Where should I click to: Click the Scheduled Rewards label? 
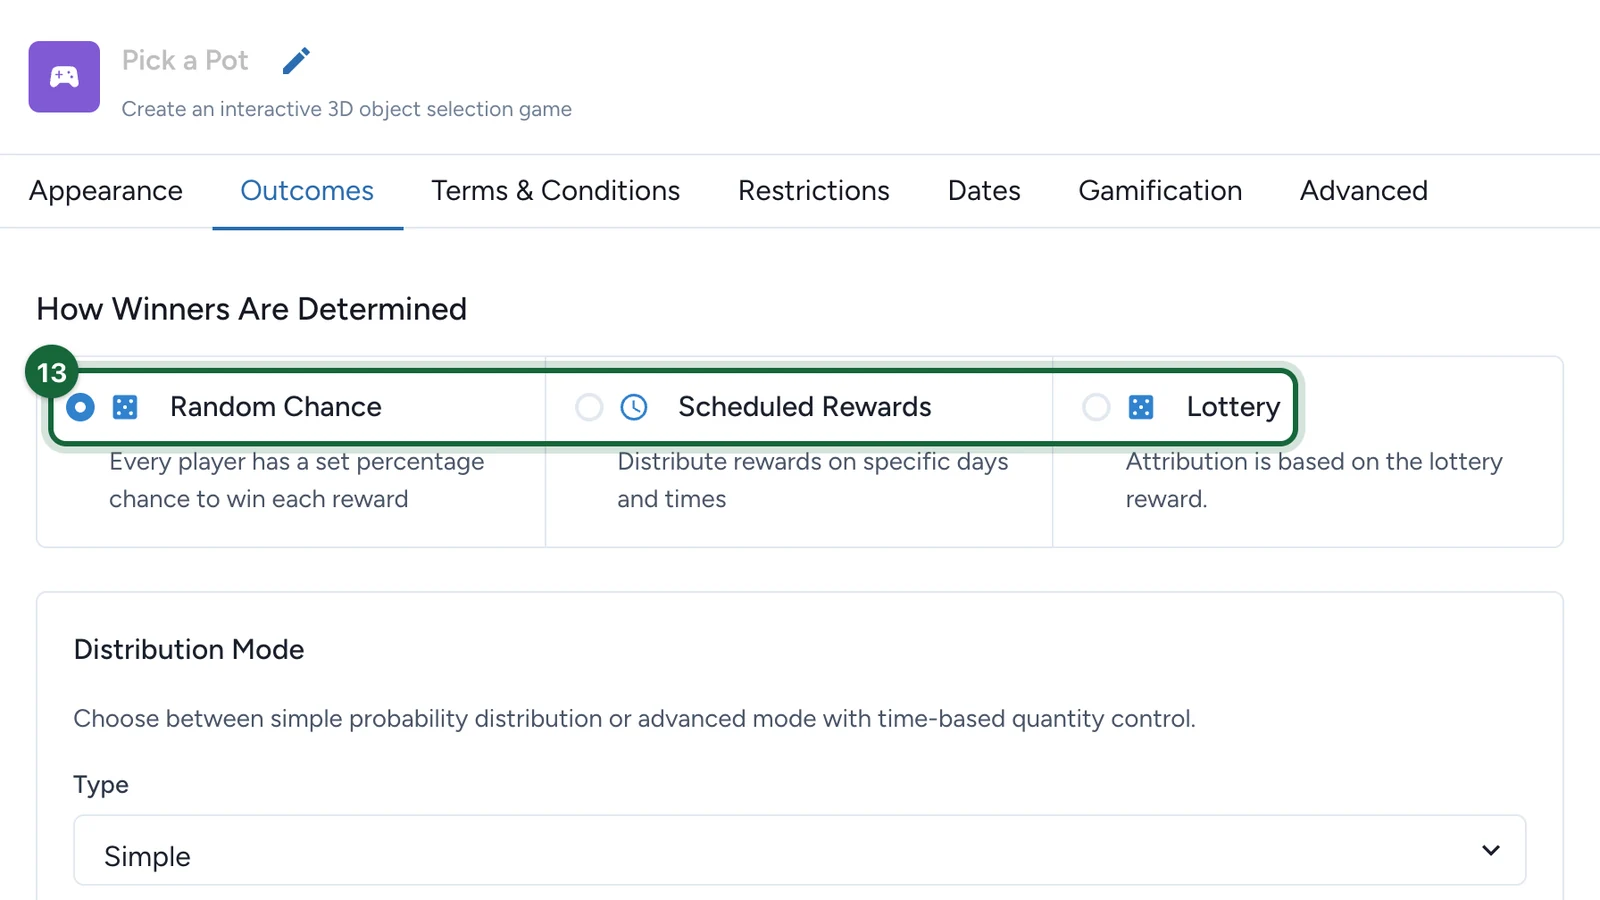coord(805,407)
